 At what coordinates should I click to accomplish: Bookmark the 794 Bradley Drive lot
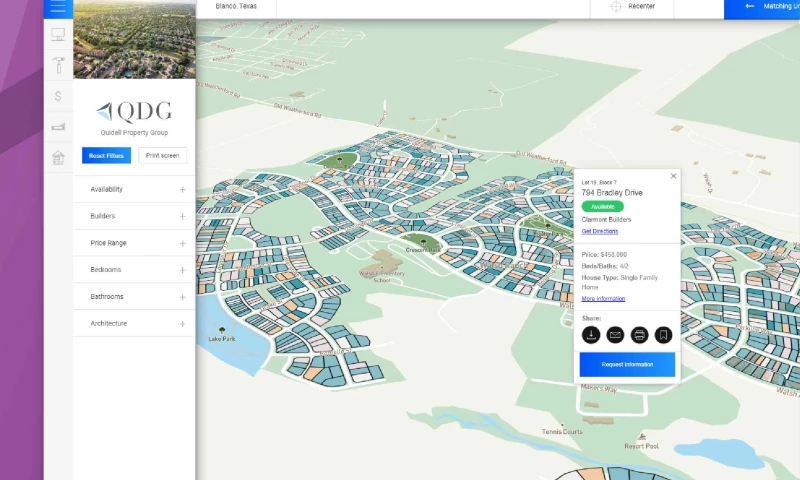[x=662, y=335]
